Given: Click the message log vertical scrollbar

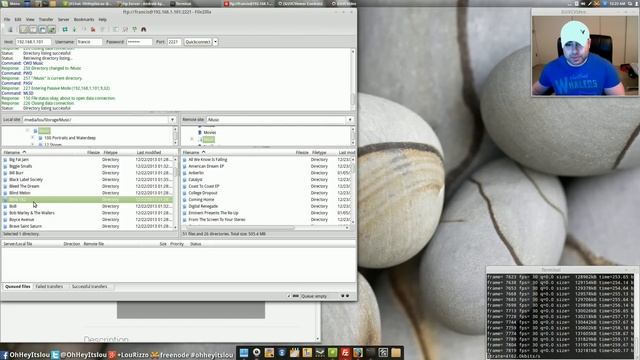Looking at the screenshot, I should click(353, 79).
